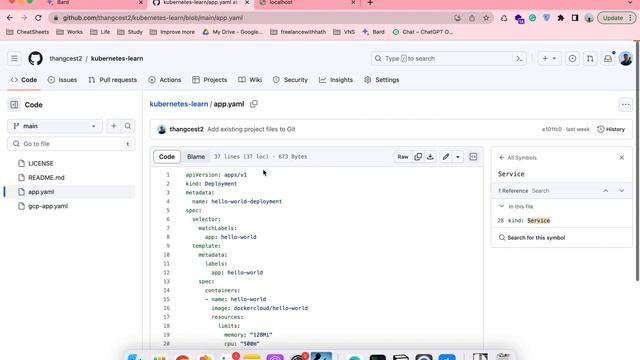
Task: Copy raw file contents
Action: coord(418,157)
